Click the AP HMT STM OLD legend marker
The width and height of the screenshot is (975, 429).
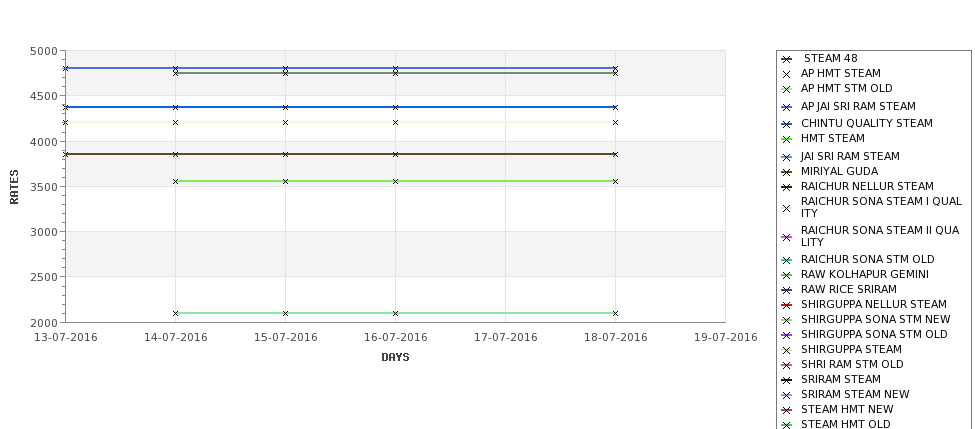pos(786,89)
